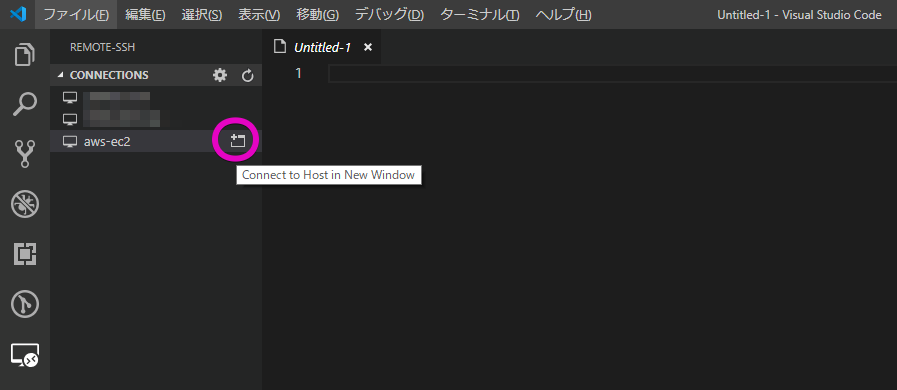Click the Untitled-1 file icon in tab
This screenshot has height=390, width=897.
(x=280, y=47)
